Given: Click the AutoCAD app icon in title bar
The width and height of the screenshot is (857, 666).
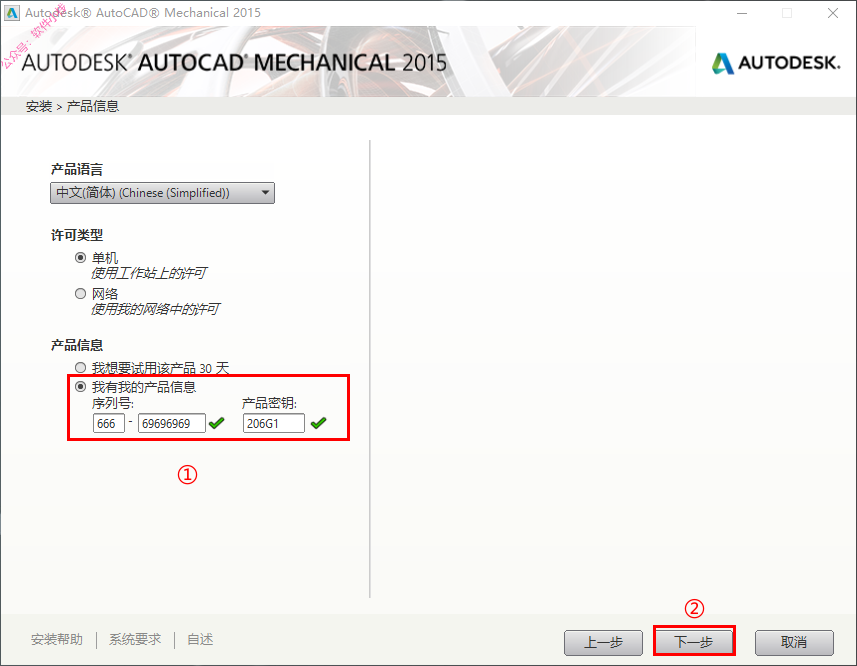Looking at the screenshot, I should point(12,13).
